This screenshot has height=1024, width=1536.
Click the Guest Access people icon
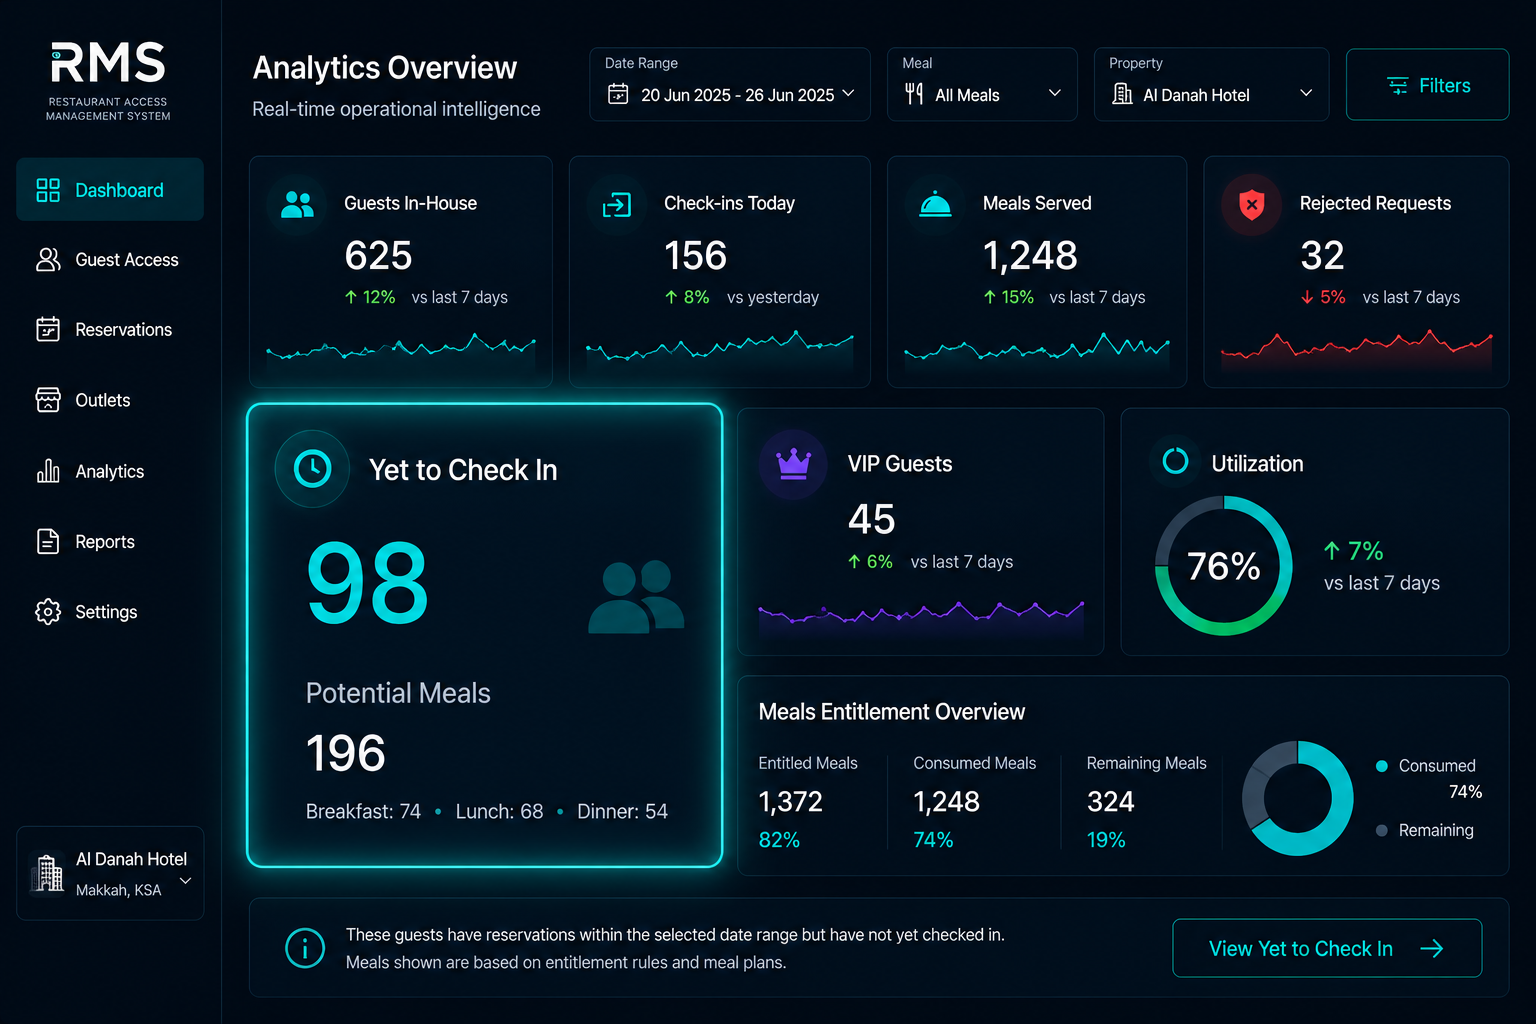[x=48, y=260]
